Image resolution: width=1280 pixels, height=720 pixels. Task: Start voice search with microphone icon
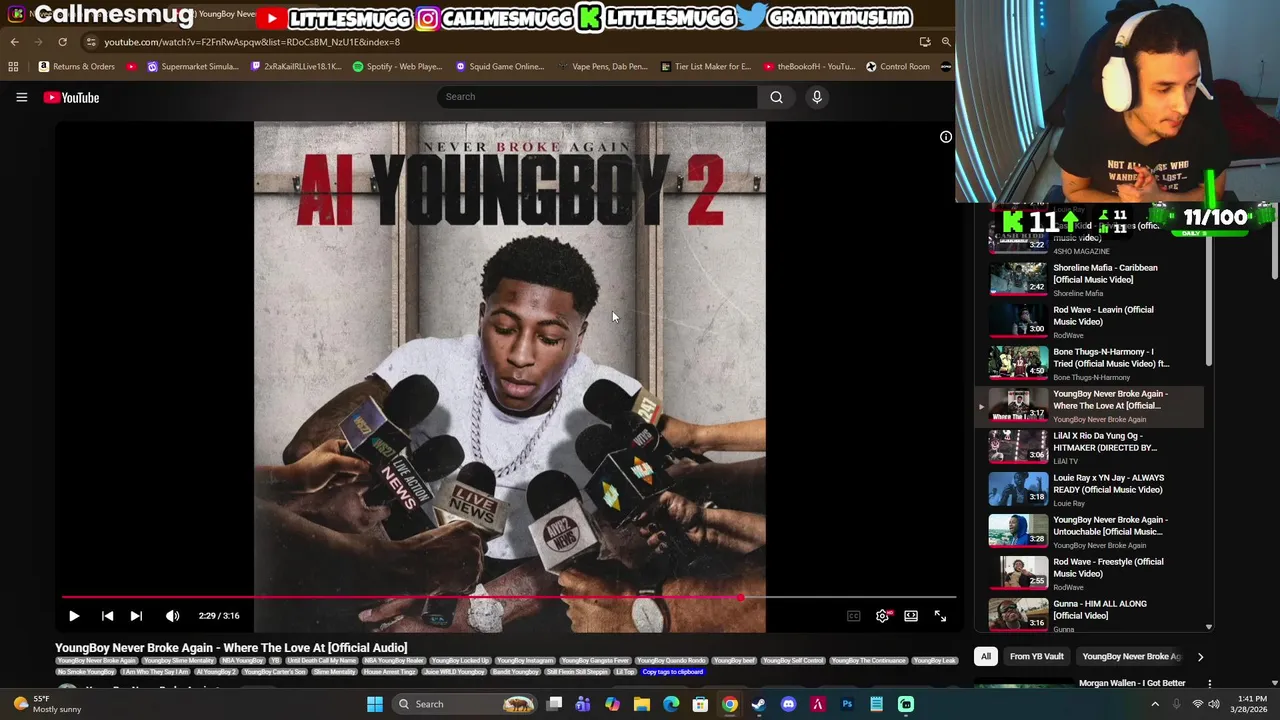tap(817, 97)
